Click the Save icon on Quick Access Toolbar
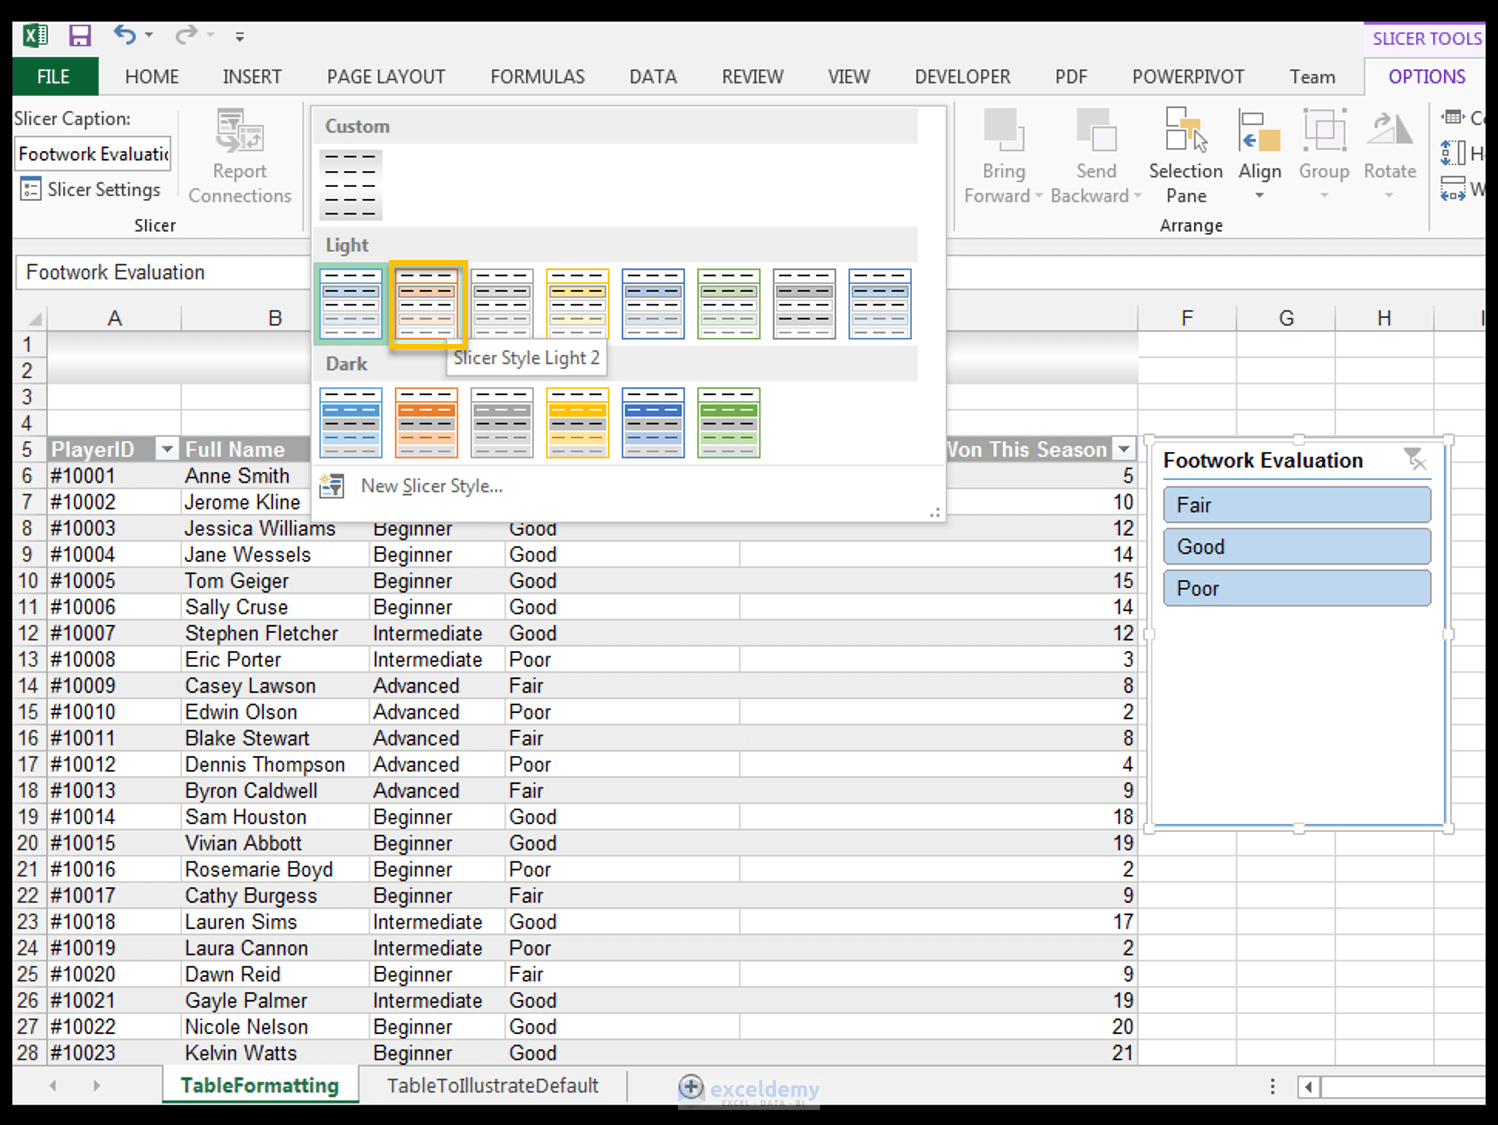 tap(80, 35)
